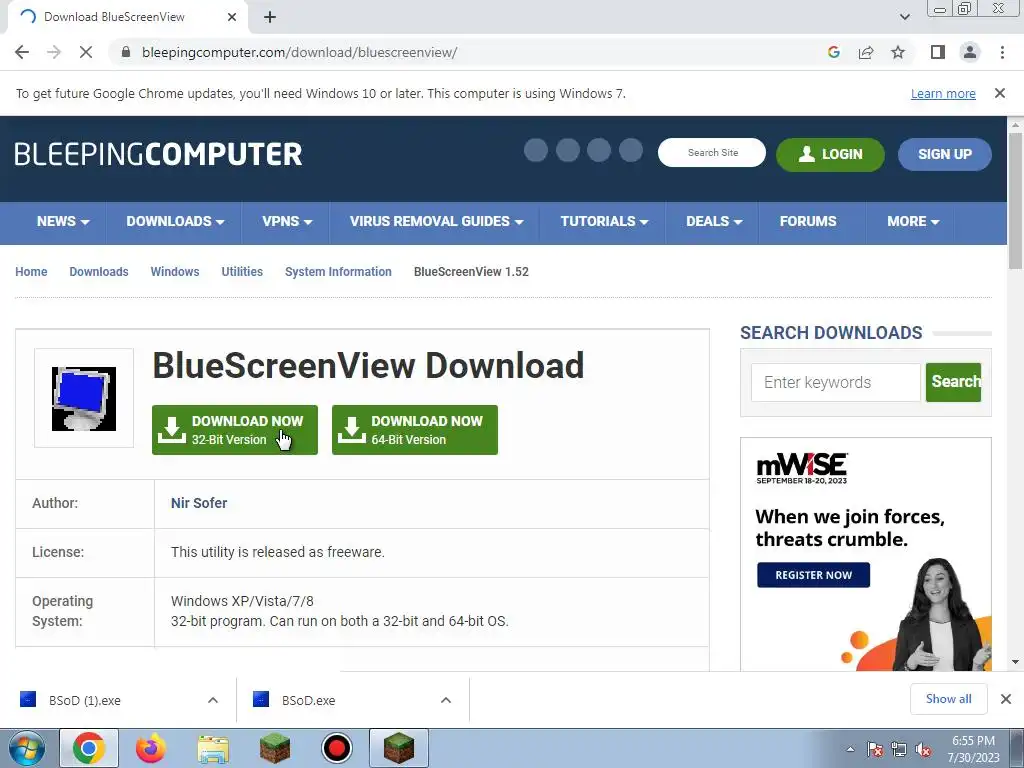Click REGISTER NOW in mWISE ad

coord(813,575)
